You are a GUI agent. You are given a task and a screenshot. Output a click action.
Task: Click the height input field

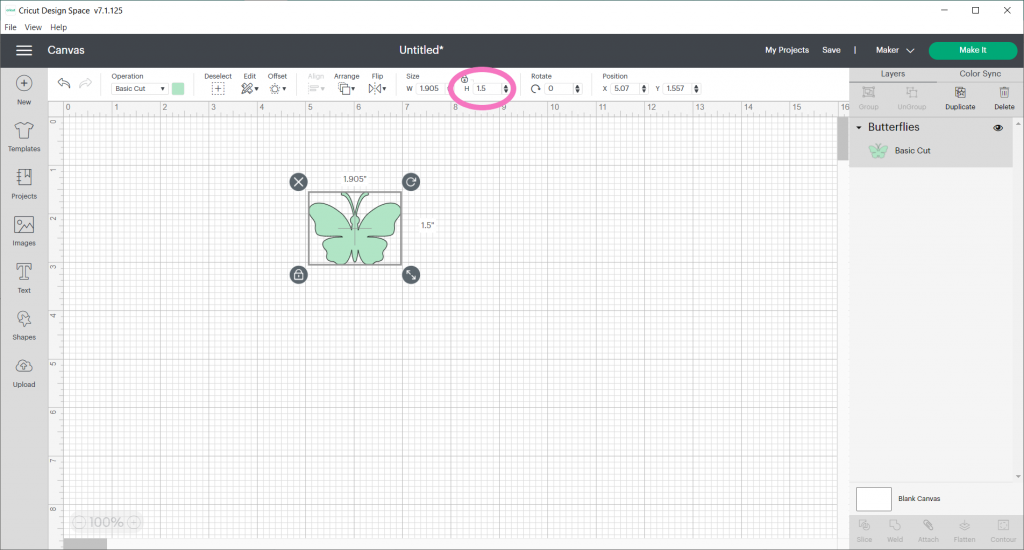488,89
